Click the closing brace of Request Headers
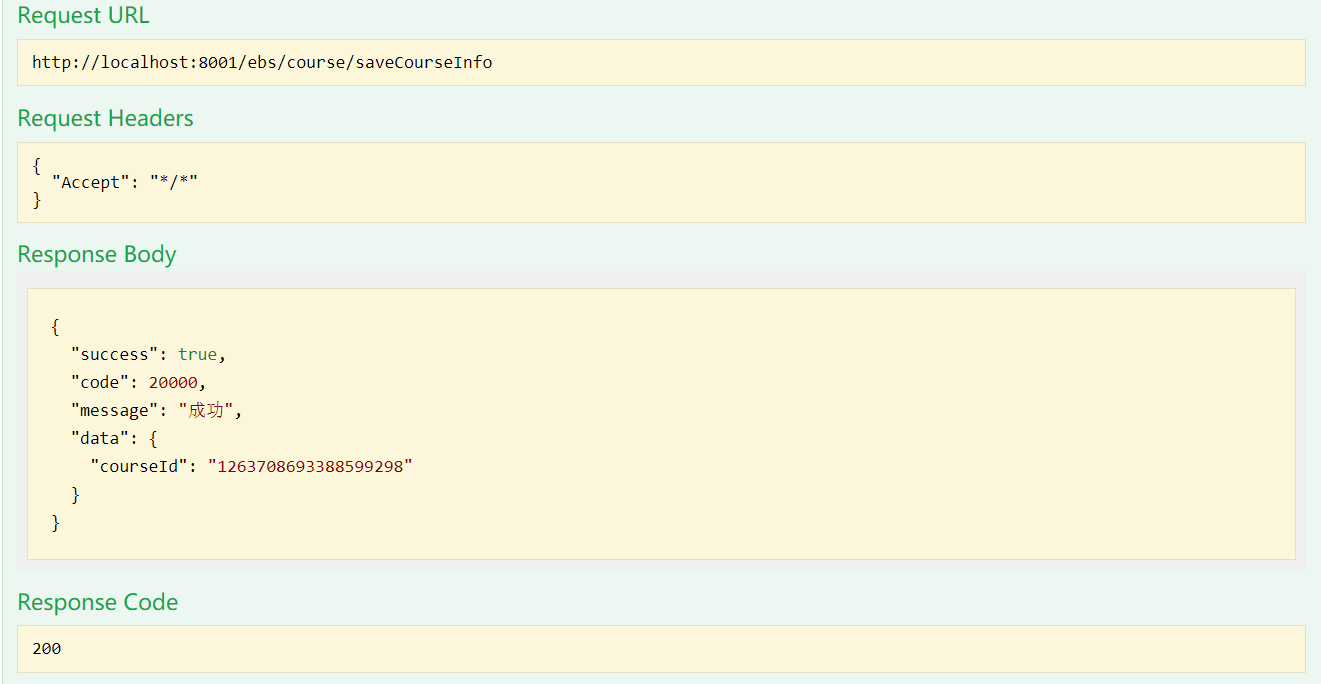 37,200
